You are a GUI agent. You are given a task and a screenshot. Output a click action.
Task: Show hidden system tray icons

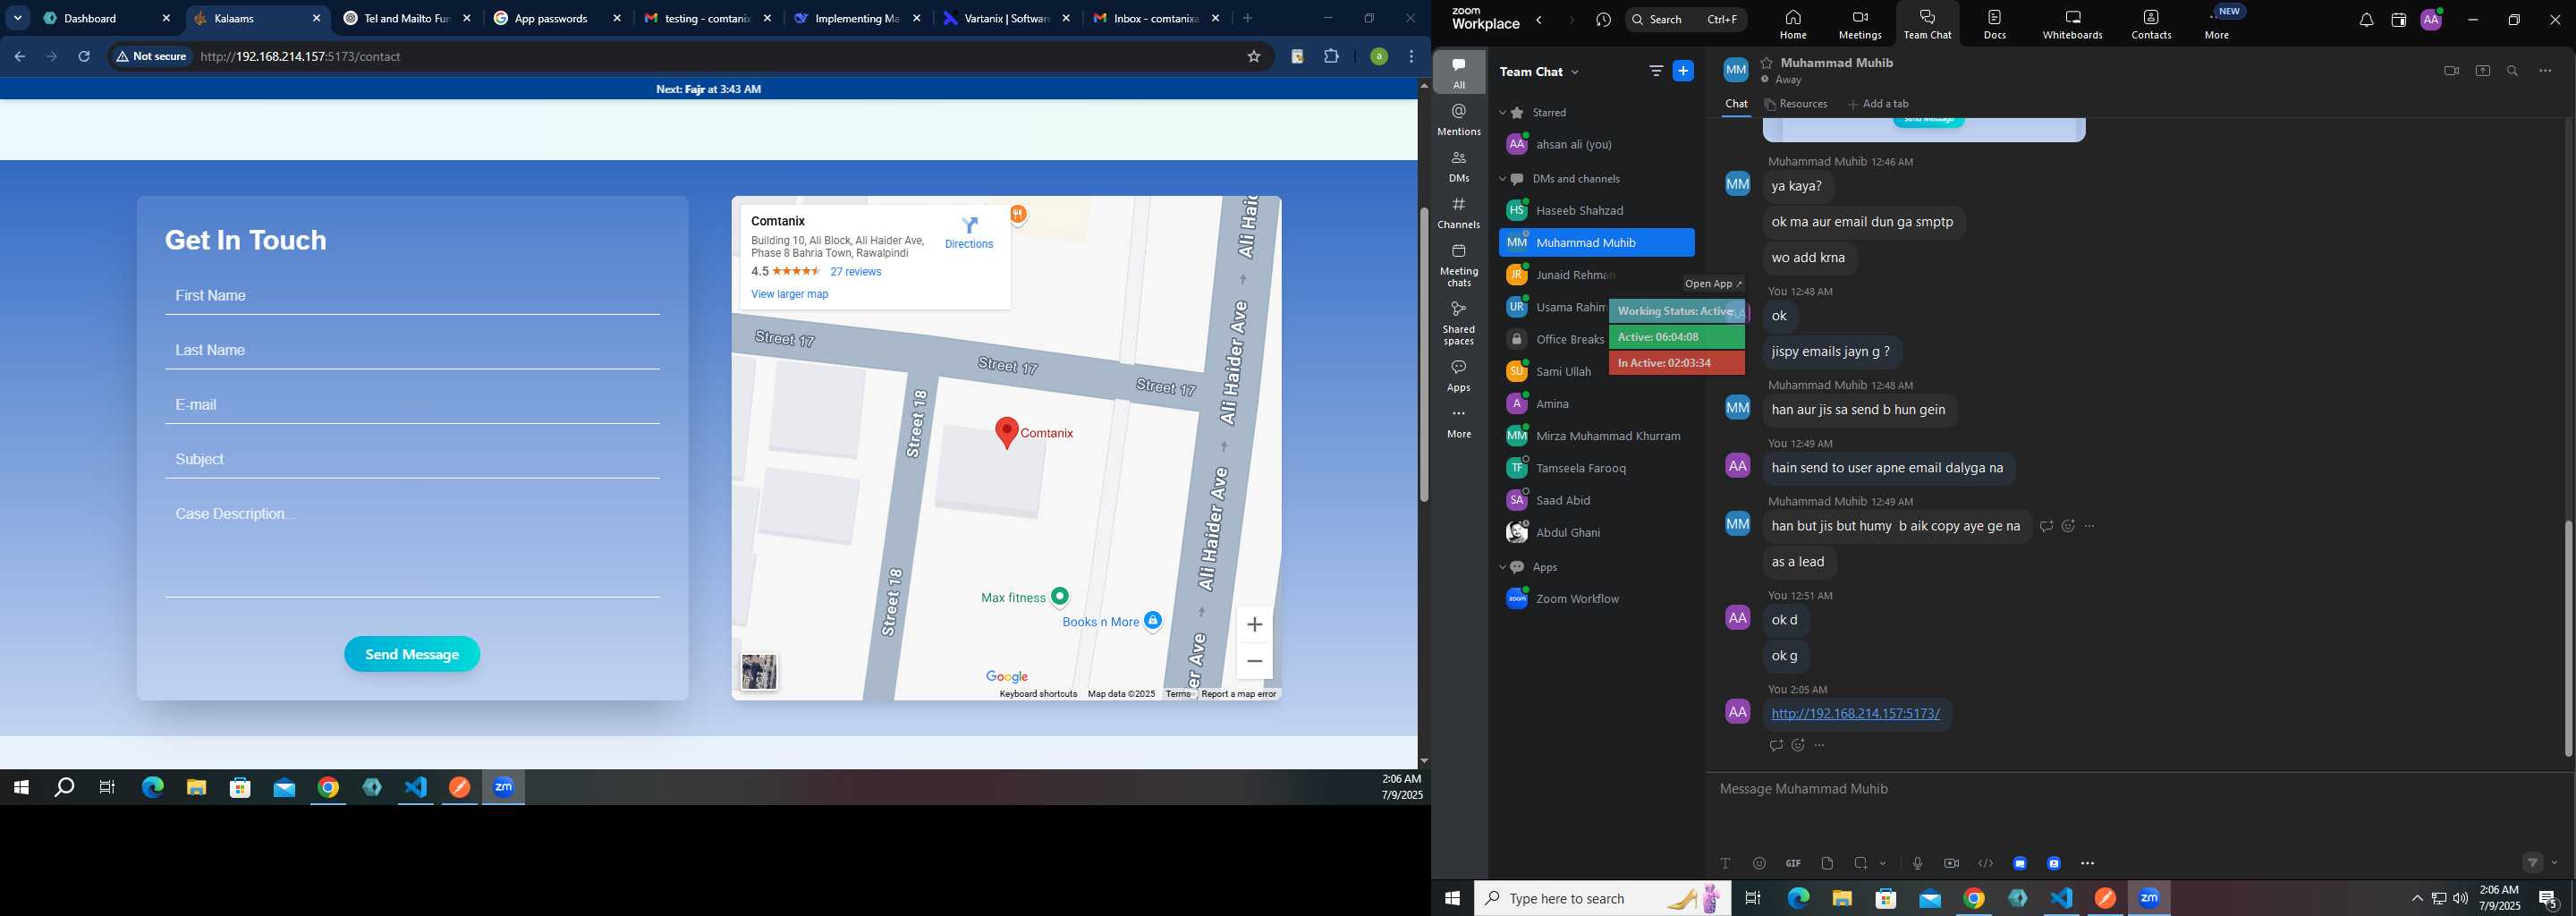point(2417,898)
